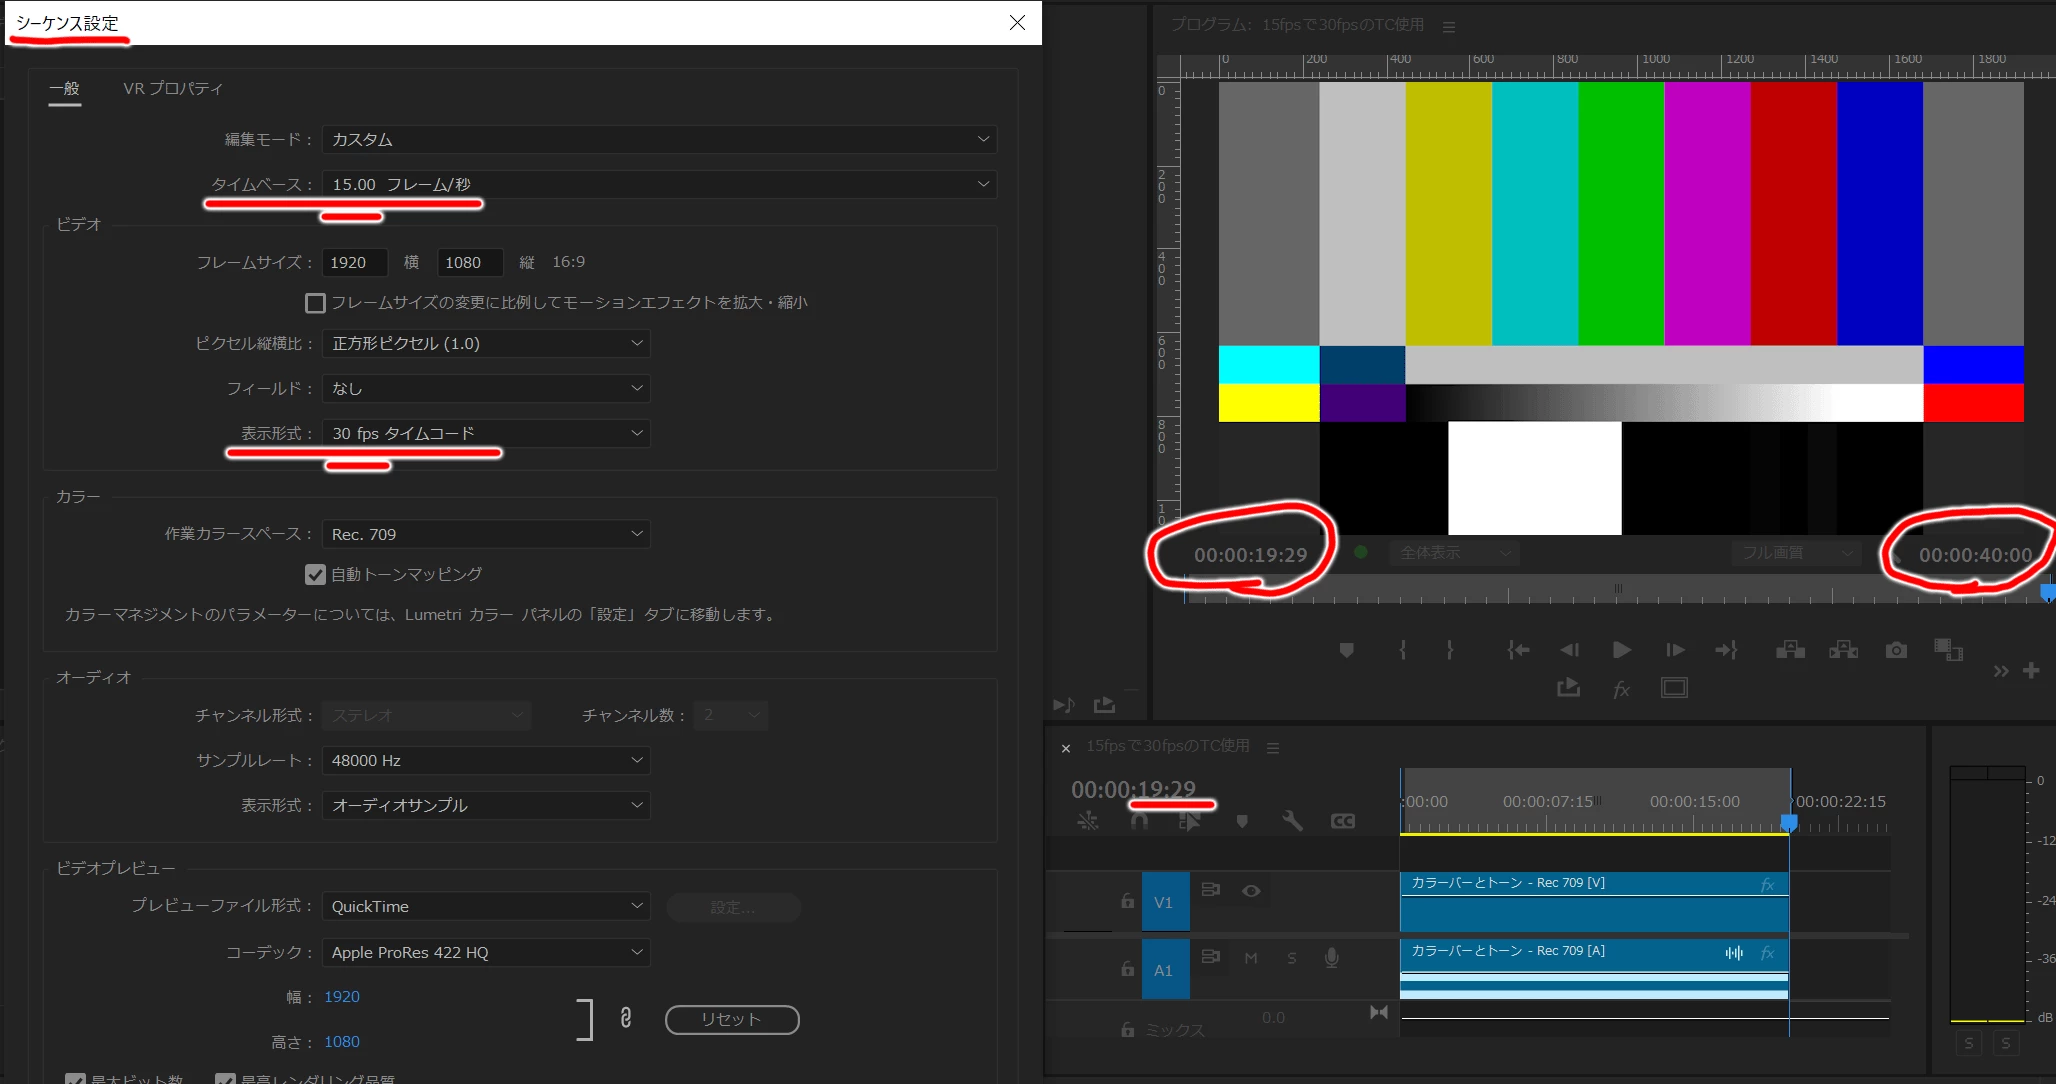Click Go to In point icon

coord(1518,650)
